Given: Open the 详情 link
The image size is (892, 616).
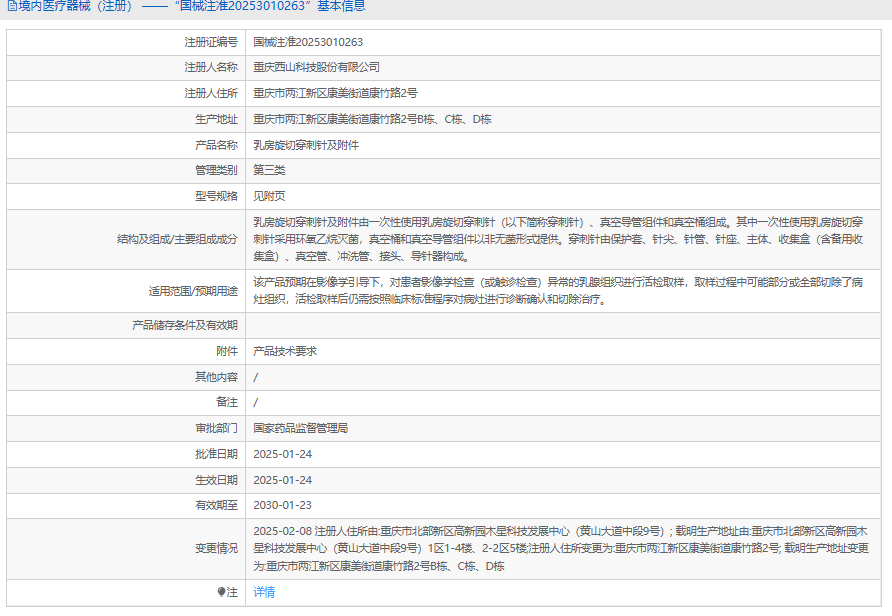Looking at the screenshot, I should click(264, 592).
